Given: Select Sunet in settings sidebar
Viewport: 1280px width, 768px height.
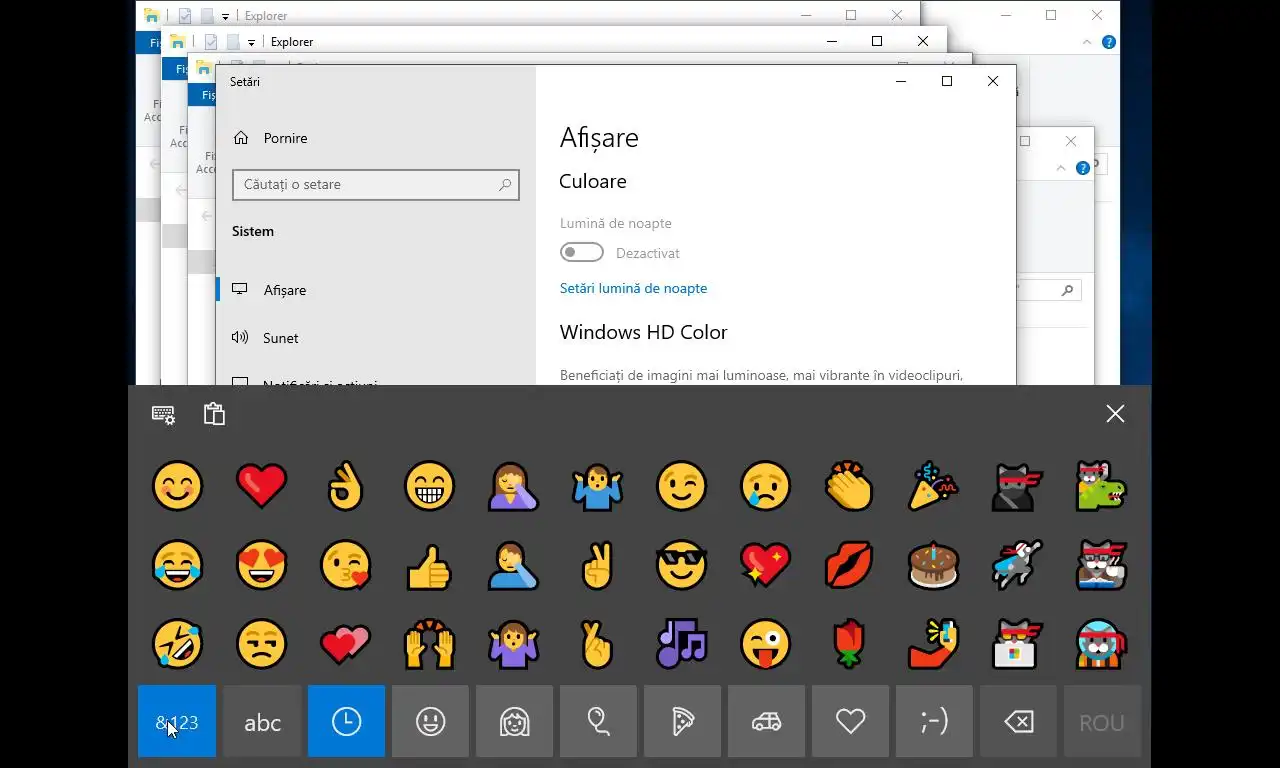Looking at the screenshot, I should (376, 338).
